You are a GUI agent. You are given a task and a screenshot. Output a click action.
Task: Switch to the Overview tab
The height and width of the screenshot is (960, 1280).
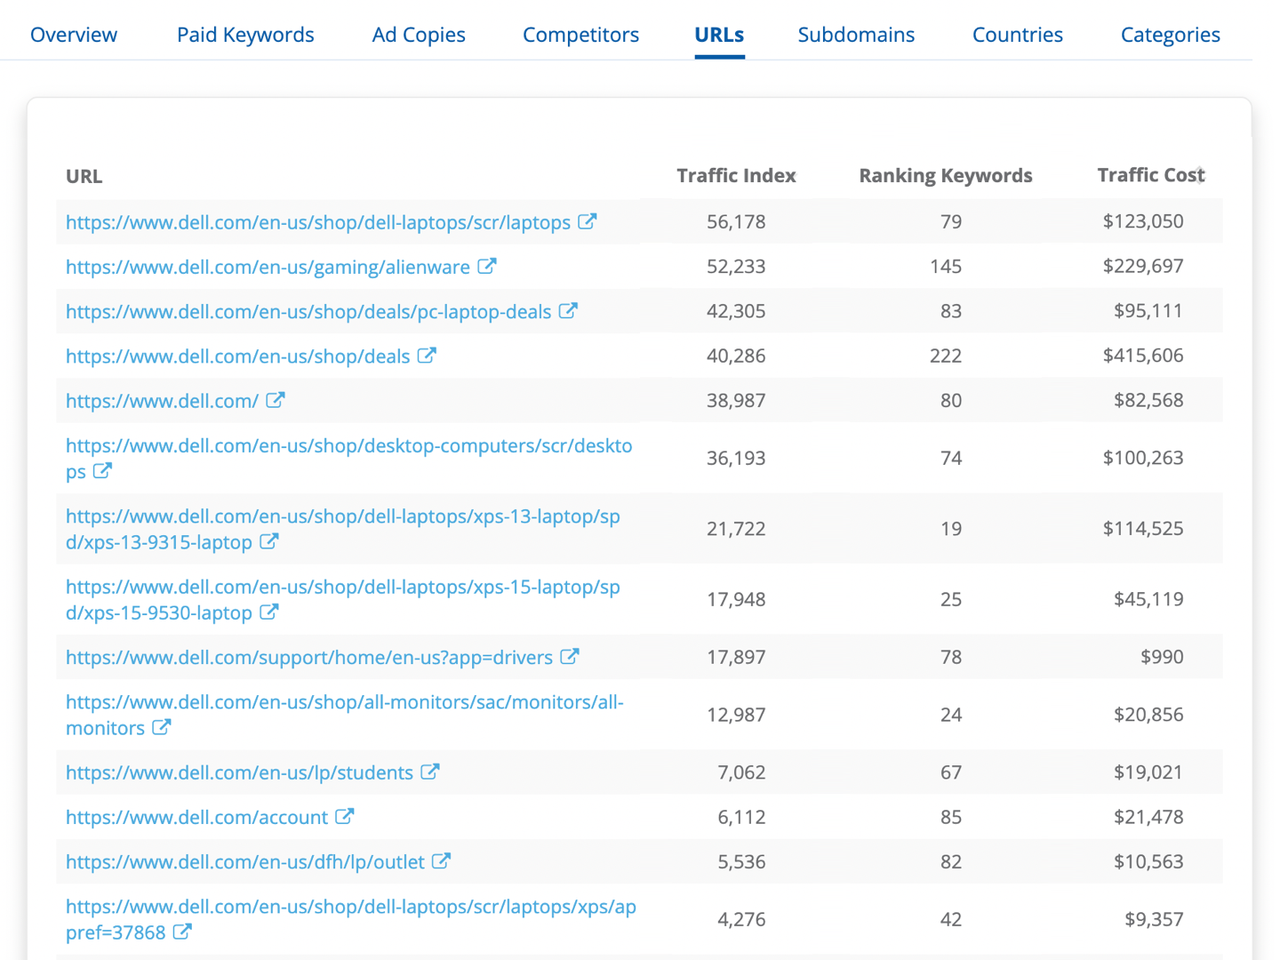74,35
